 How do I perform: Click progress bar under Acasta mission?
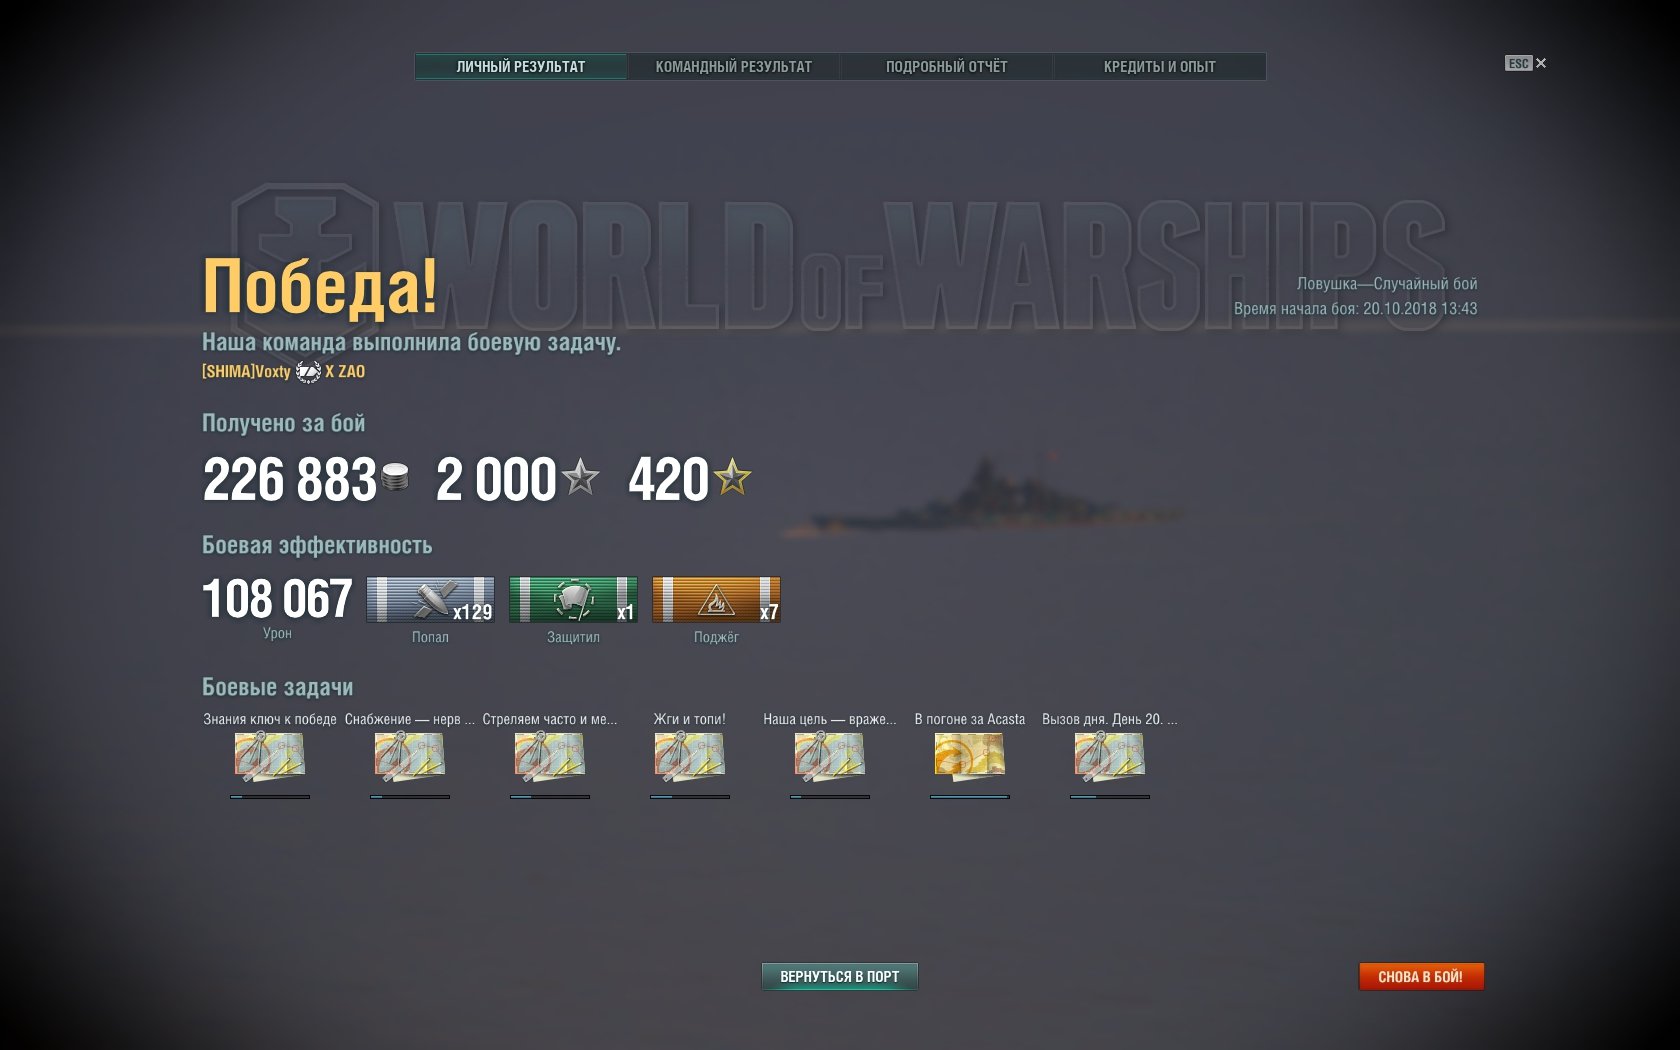(970, 797)
